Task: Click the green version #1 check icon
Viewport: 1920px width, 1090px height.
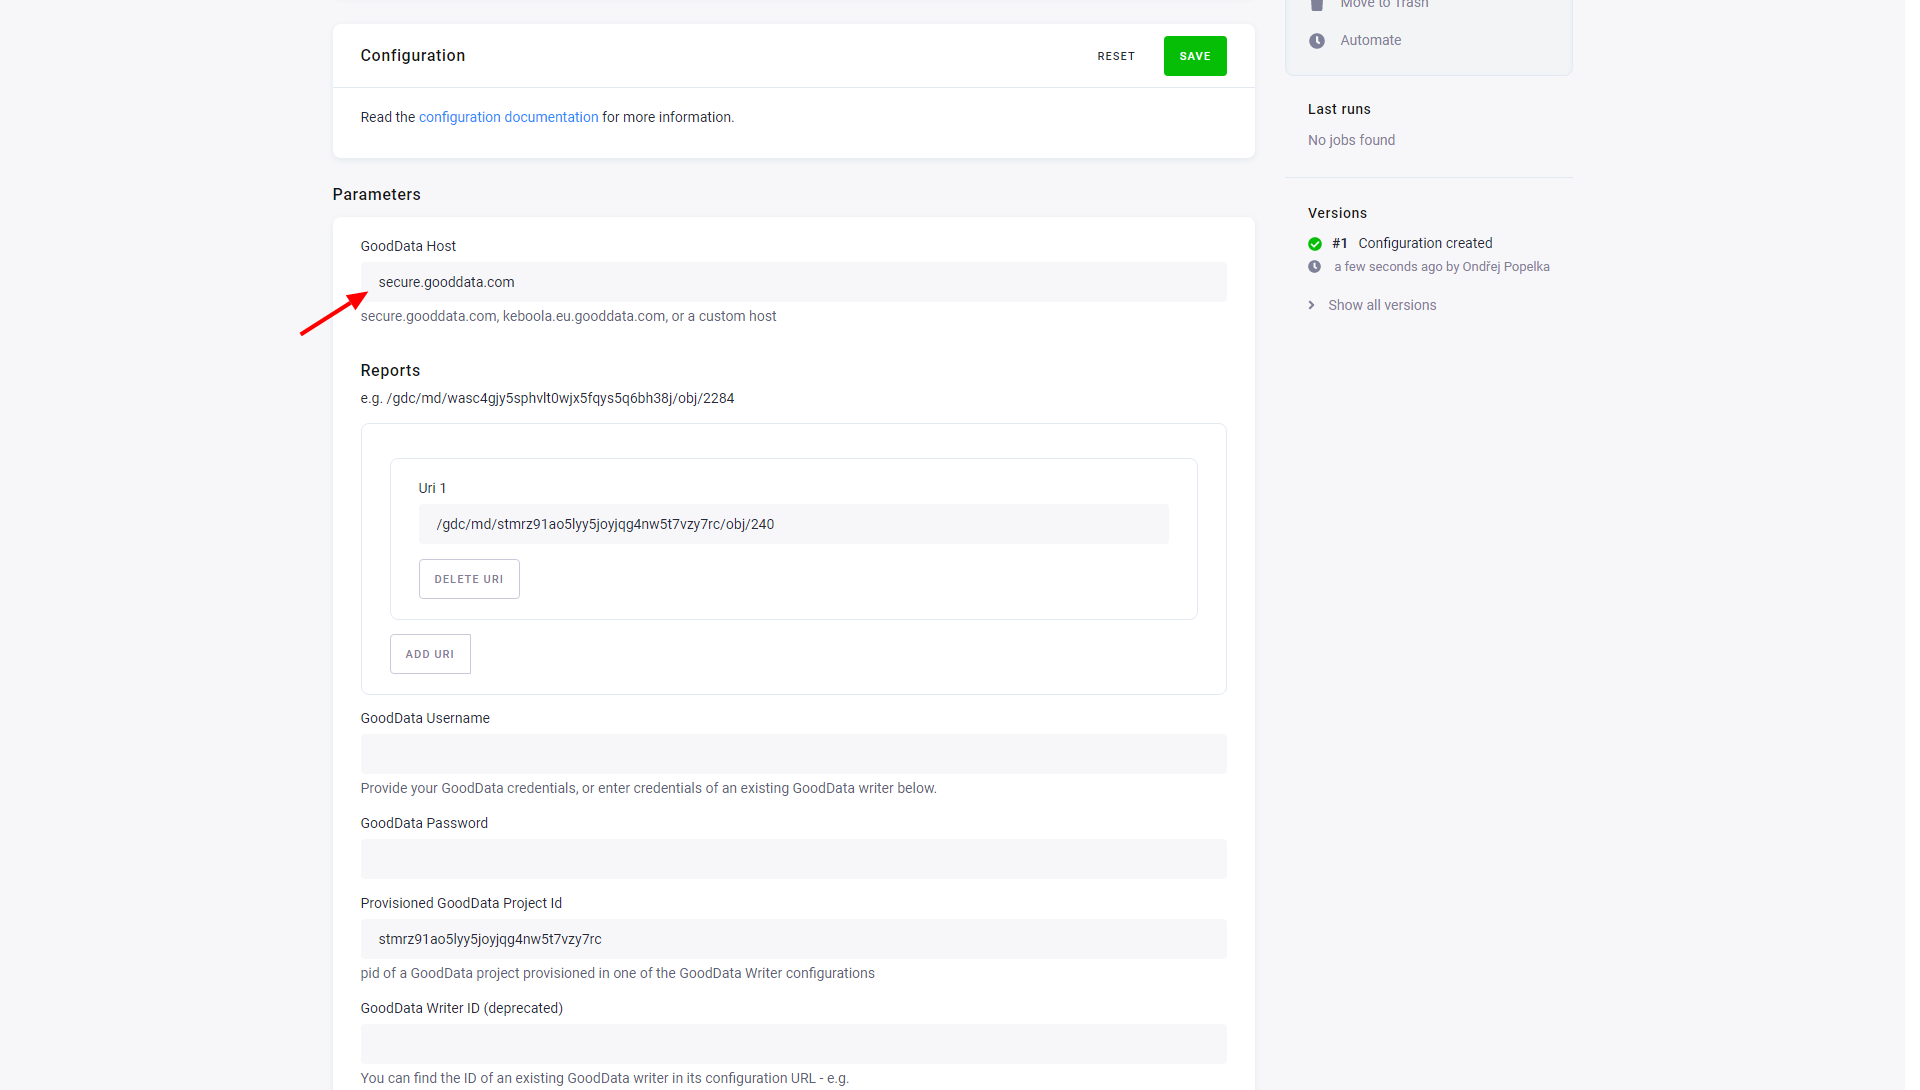Action: (1315, 244)
